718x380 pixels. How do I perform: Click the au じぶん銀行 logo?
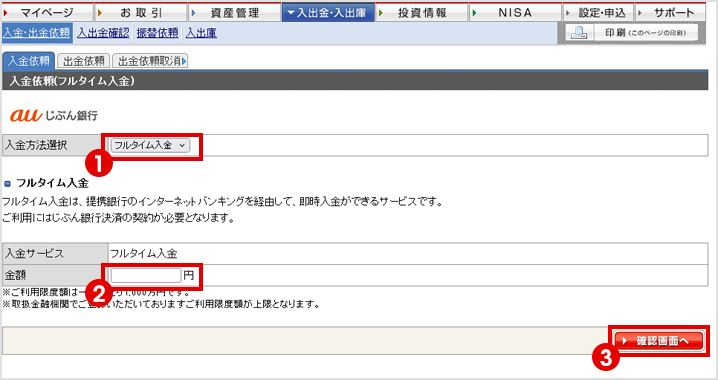coord(54,115)
